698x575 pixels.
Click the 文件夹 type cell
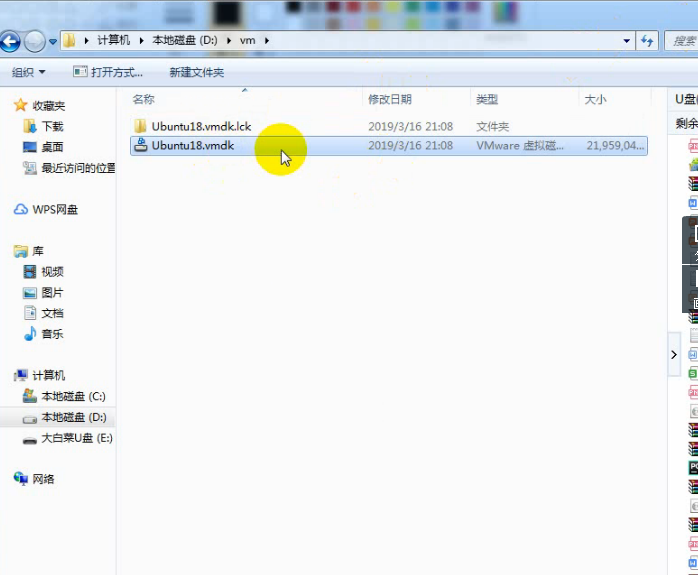coord(492,126)
